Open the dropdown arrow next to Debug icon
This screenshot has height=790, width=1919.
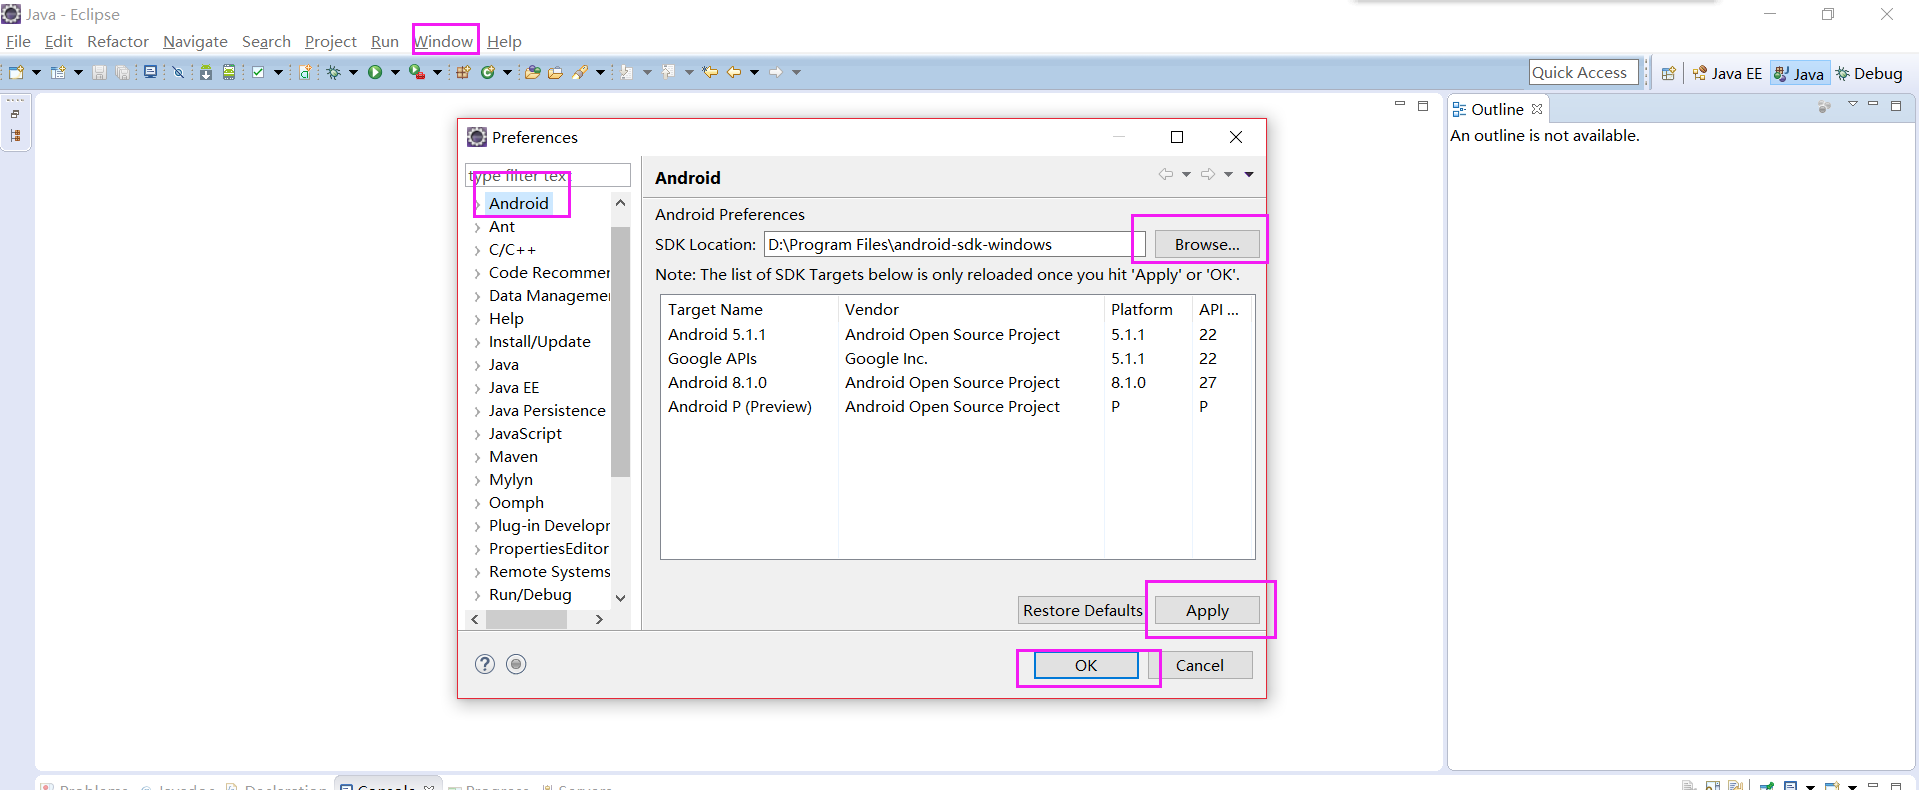tap(353, 72)
